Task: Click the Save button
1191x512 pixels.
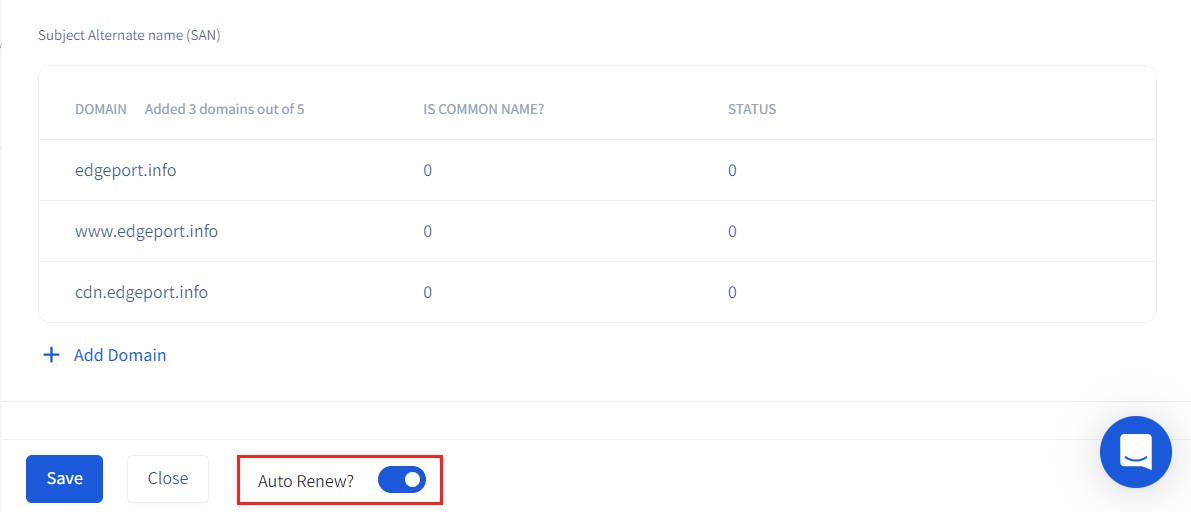Action: [x=64, y=479]
